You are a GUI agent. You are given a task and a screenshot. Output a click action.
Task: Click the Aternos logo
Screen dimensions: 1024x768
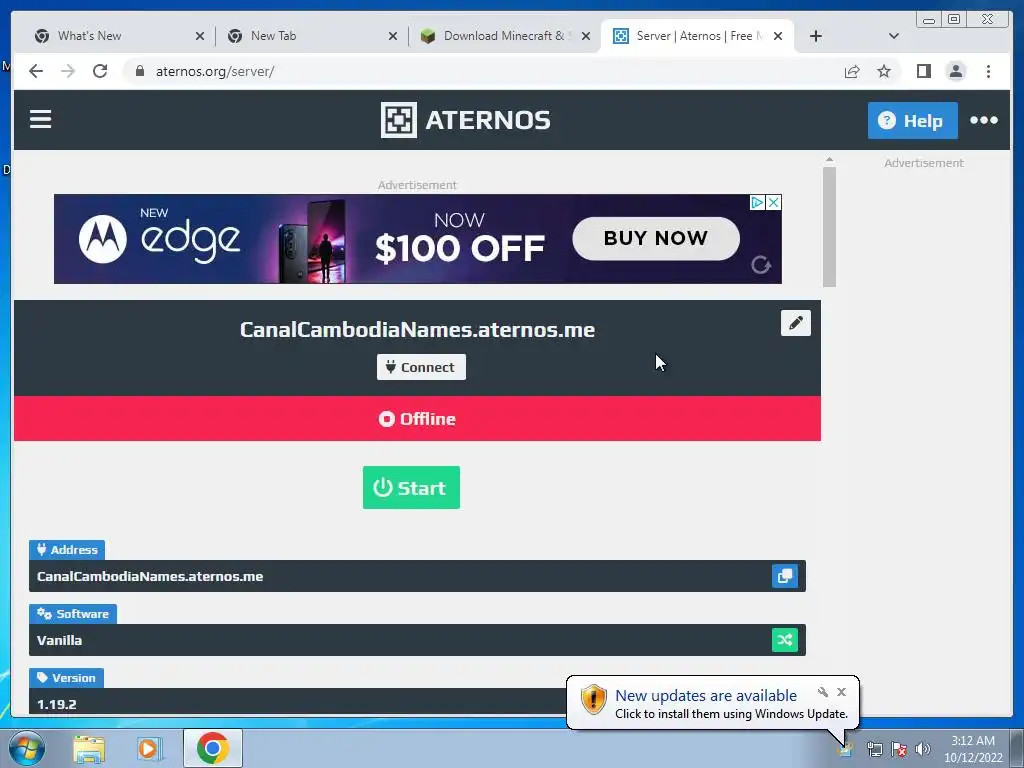[466, 120]
